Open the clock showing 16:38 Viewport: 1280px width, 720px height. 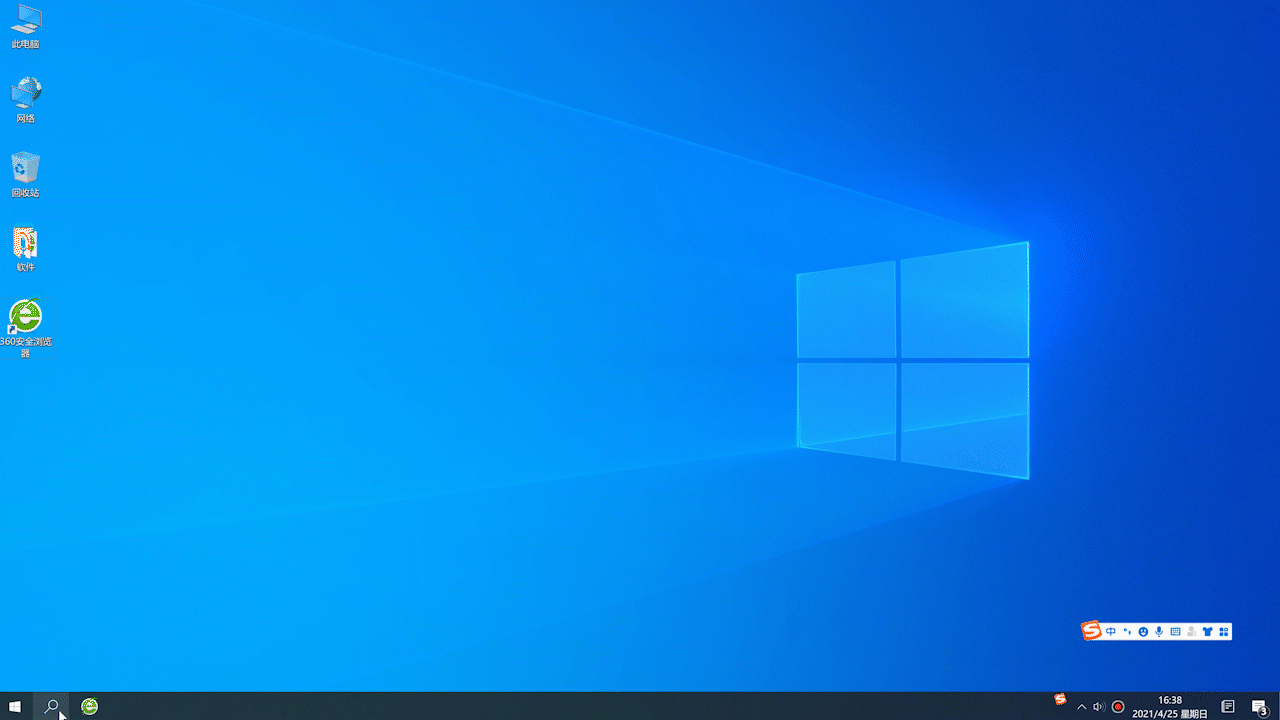pos(1170,707)
